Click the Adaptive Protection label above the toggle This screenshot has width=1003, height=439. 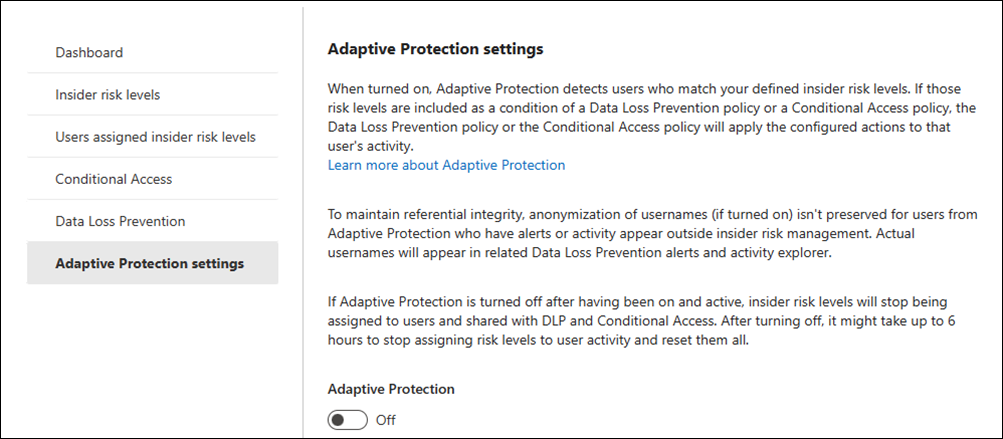click(391, 389)
